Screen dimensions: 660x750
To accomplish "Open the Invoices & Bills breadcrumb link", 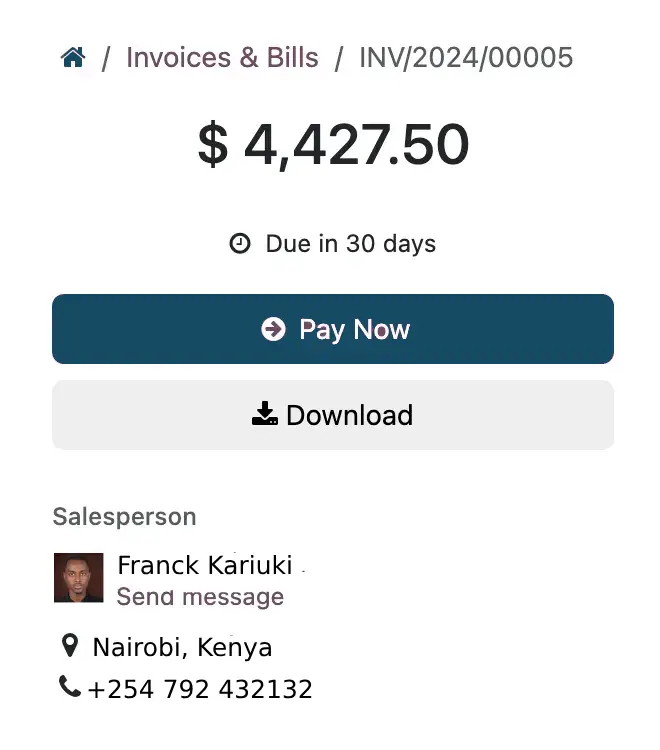I will pos(222,58).
